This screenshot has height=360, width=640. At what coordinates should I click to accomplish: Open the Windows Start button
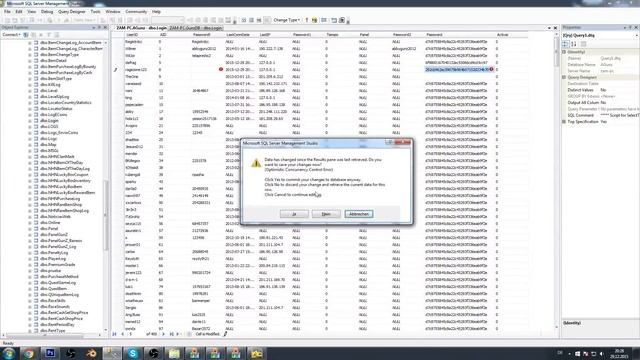pos(9,353)
